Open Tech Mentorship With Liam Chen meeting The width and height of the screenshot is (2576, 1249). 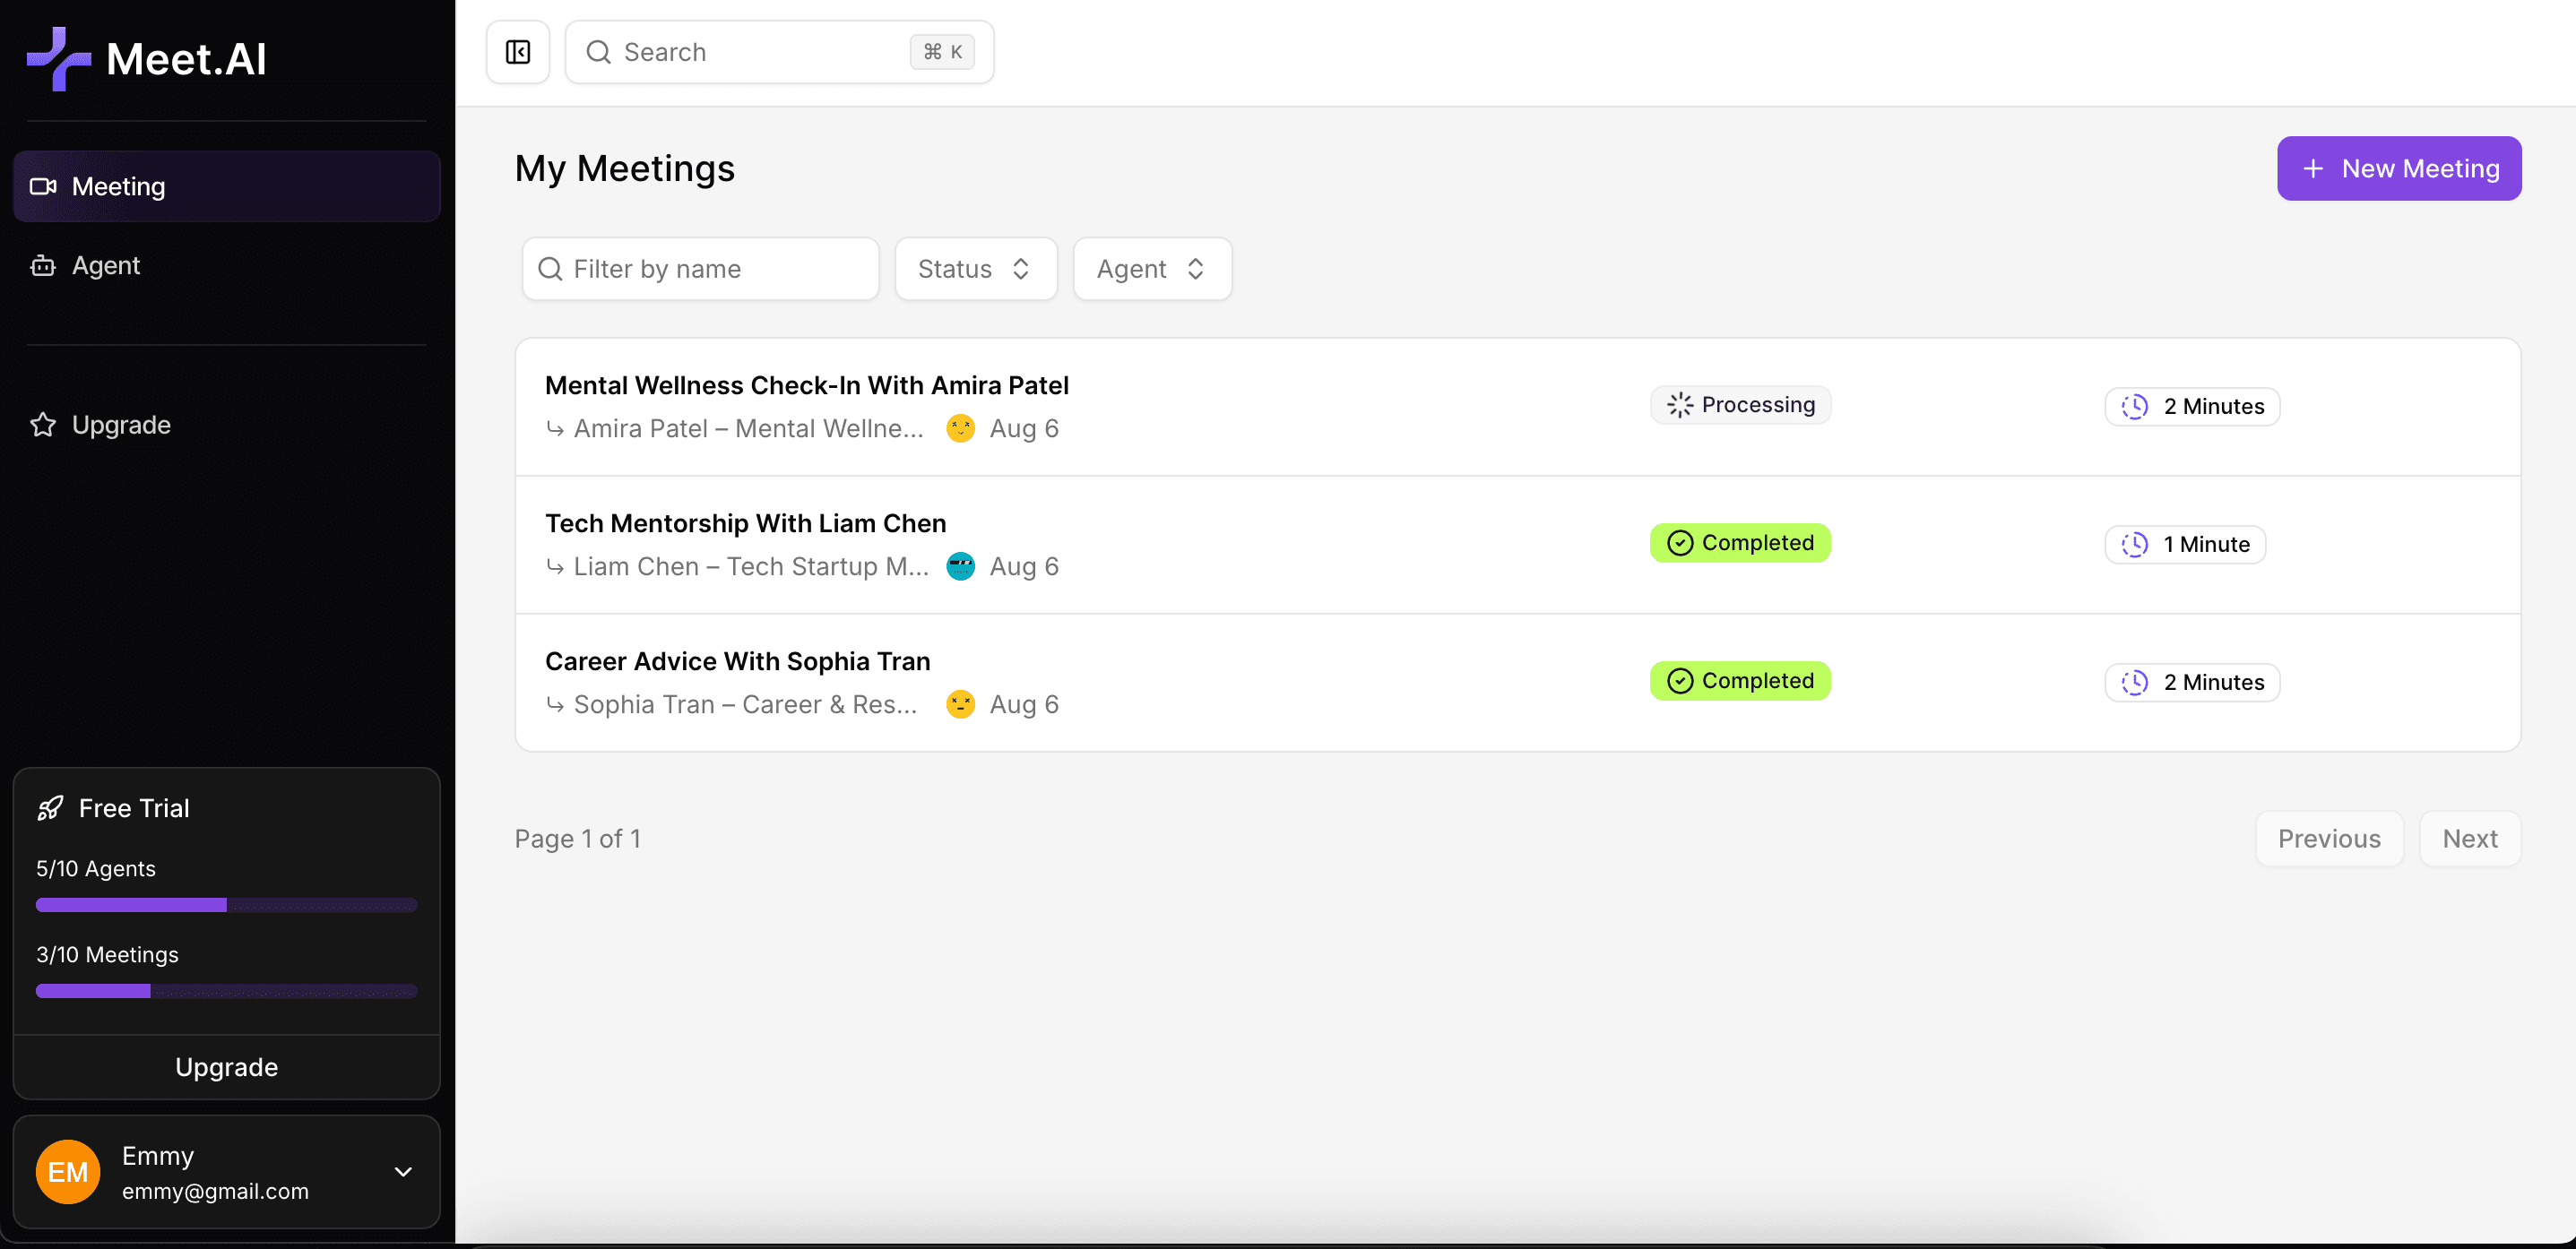tap(745, 523)
